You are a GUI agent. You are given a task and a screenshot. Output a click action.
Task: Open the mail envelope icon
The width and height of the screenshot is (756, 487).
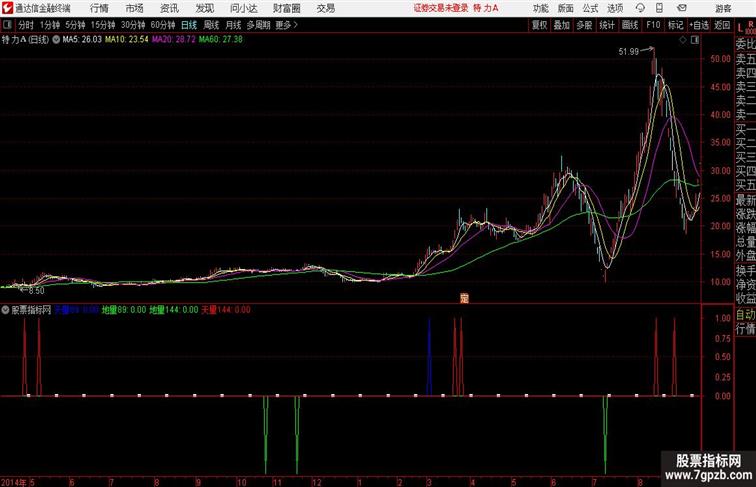[x=682, y=8]
